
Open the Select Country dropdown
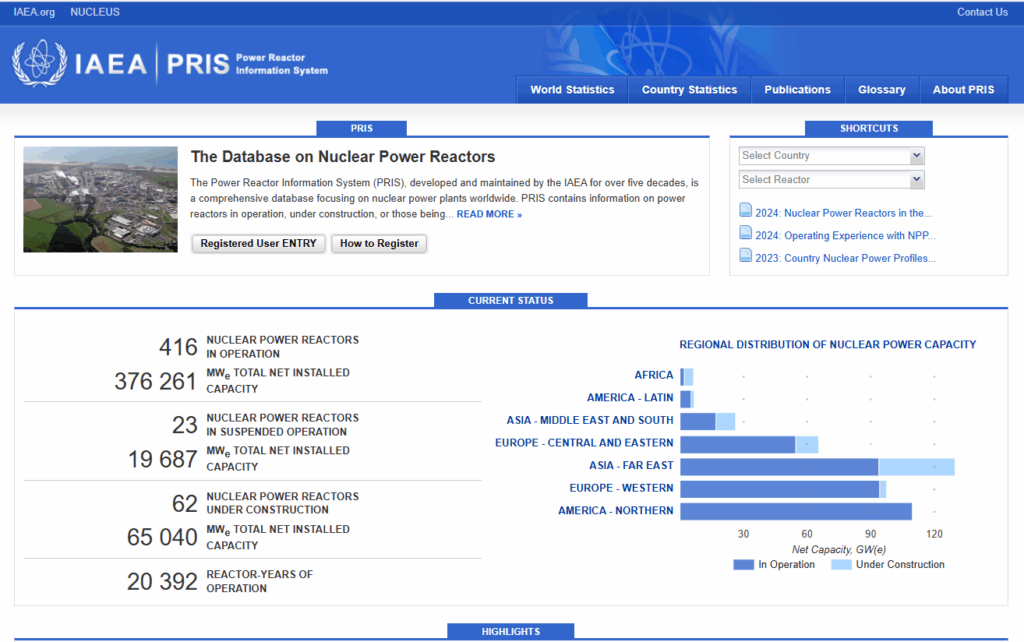831,156
